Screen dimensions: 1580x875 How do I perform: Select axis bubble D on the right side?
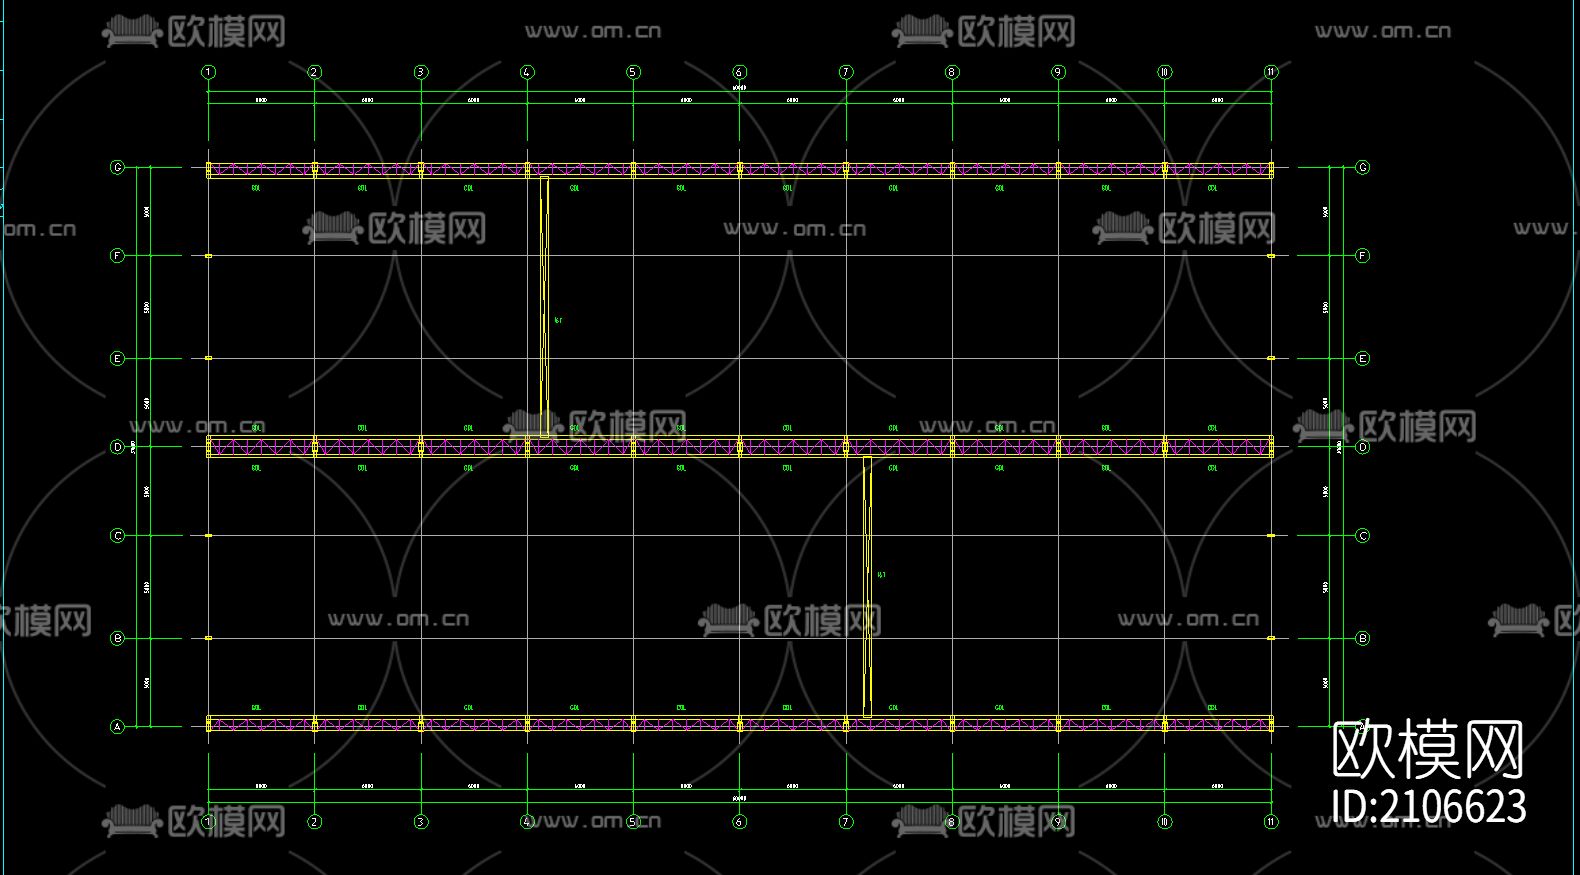point(1362,447)
